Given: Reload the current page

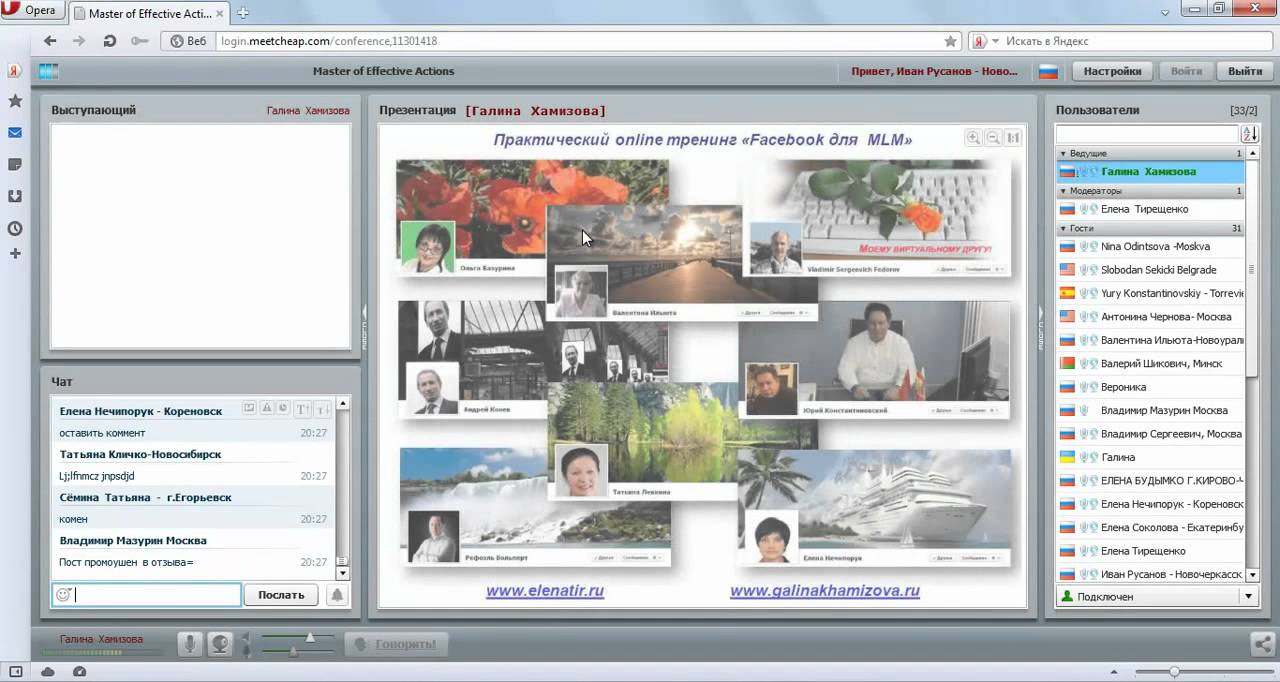Looking at the screenshot, I should click(x=109, y=41).
